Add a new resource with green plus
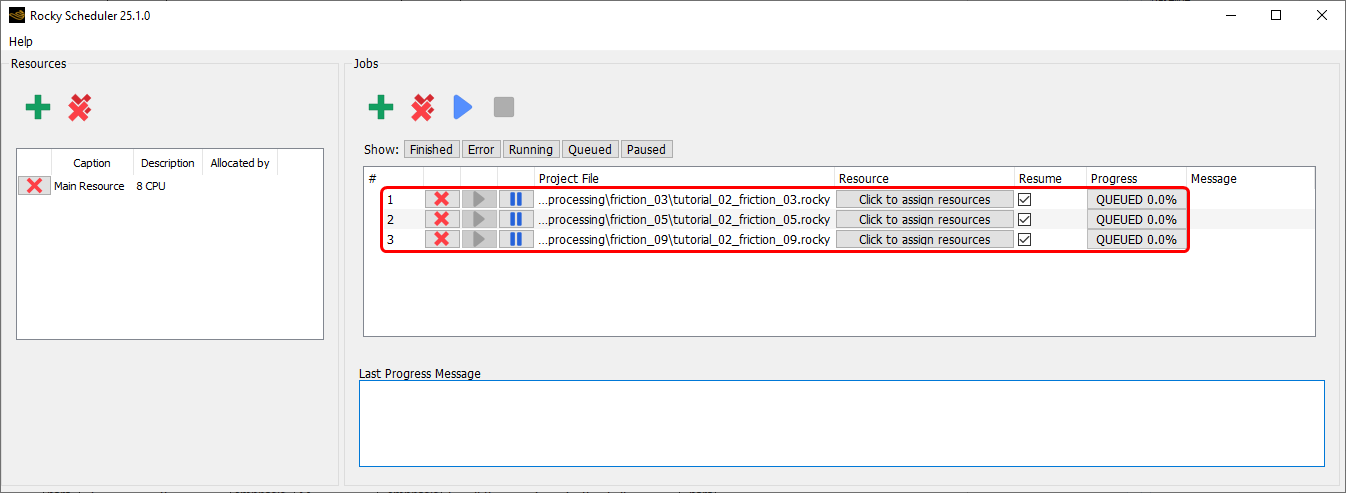 pyautogui.click(x=38, y=107)
